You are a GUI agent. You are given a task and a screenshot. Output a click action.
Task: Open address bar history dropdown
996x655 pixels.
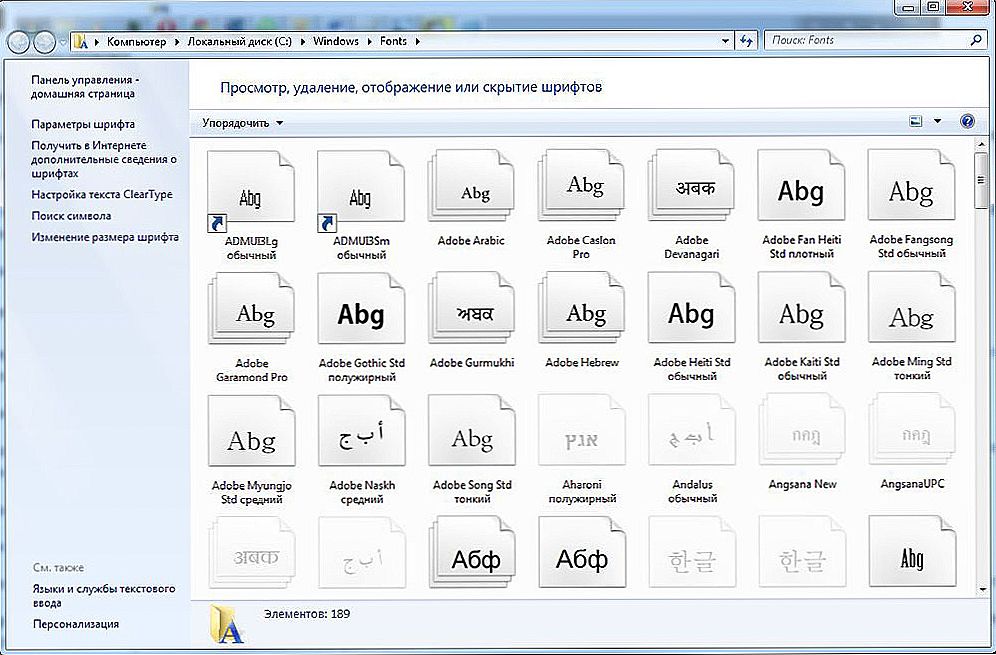coord(725,41)
